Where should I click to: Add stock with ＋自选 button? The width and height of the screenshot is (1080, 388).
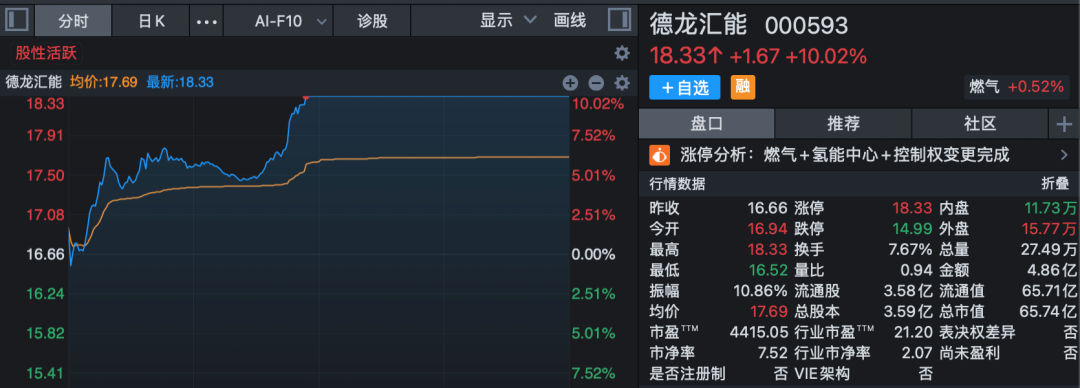click(685, 88)
